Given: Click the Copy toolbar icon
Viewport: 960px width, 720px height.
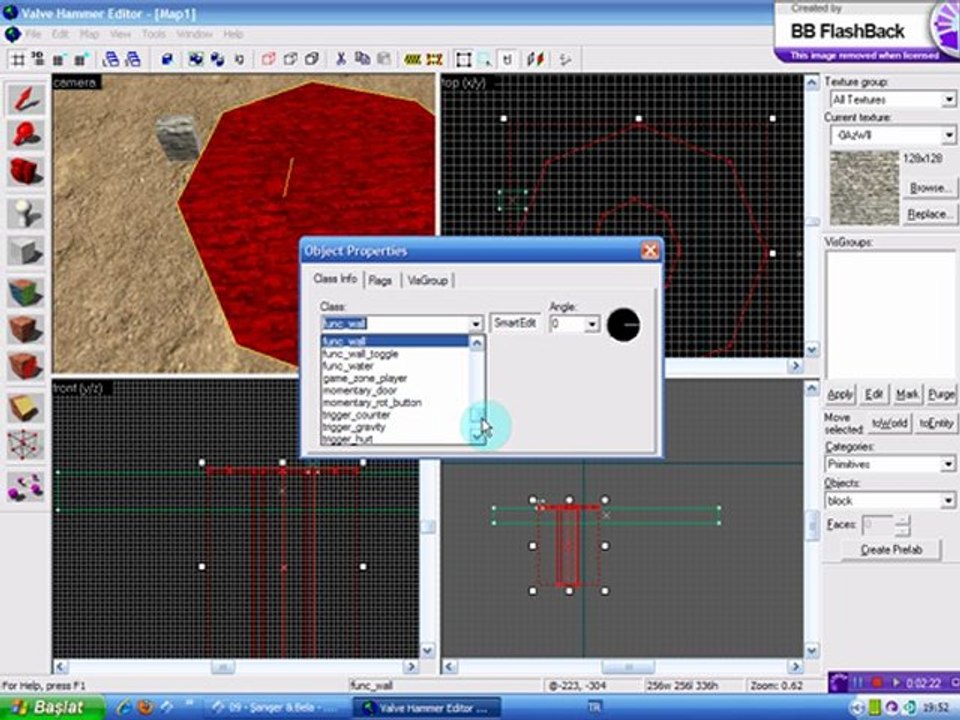Looking at the screenshot, I should pos(362,59).
